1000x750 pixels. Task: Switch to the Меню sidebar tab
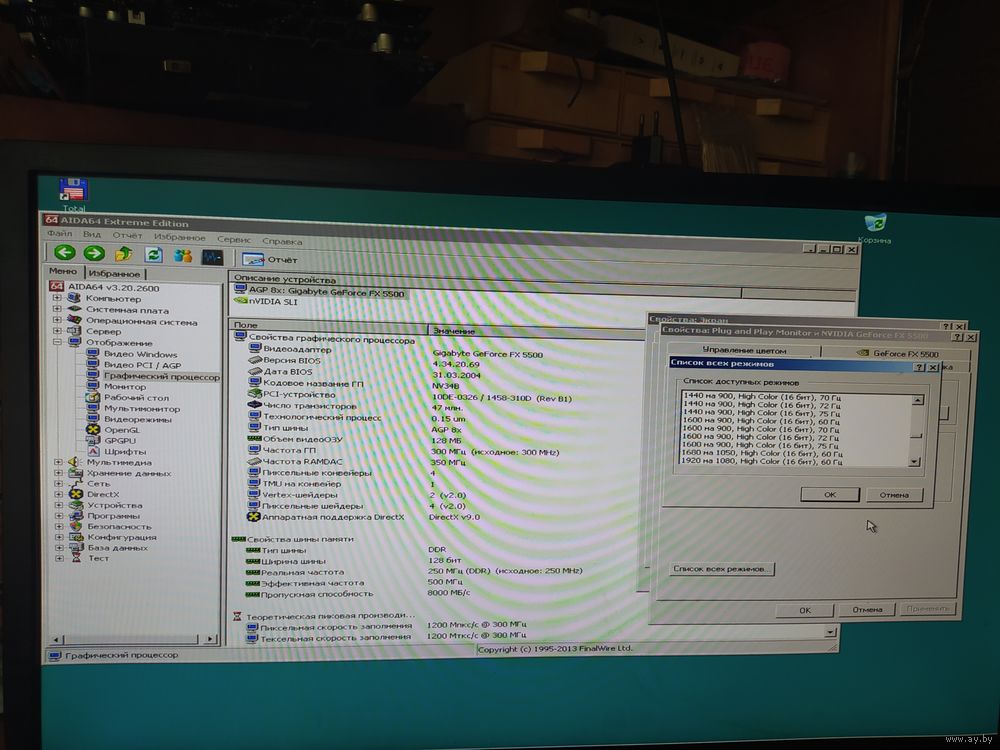[62, 271]
